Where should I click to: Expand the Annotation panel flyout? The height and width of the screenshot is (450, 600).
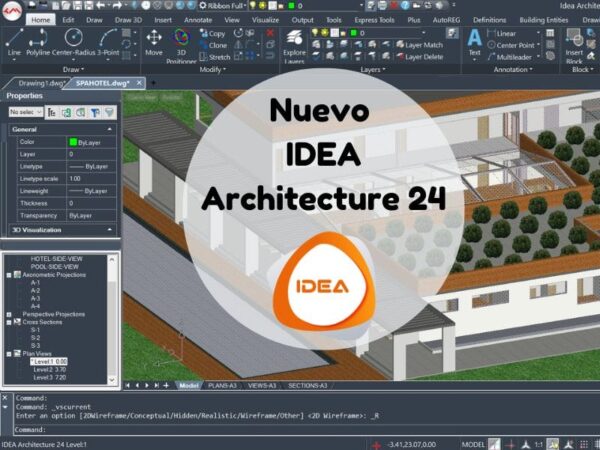513,69
